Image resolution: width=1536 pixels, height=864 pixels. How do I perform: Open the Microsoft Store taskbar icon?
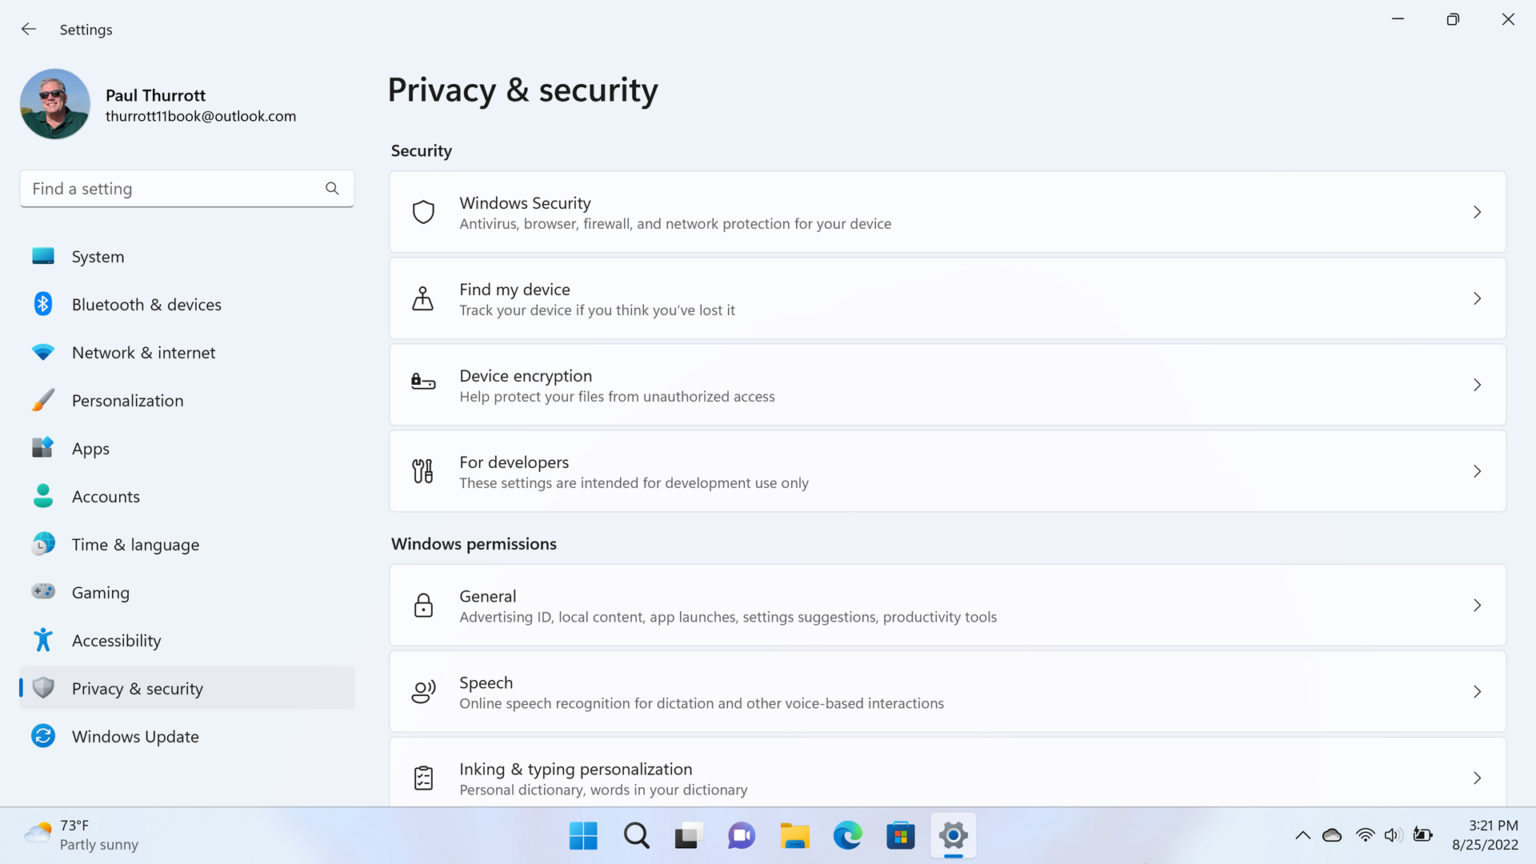900,836
